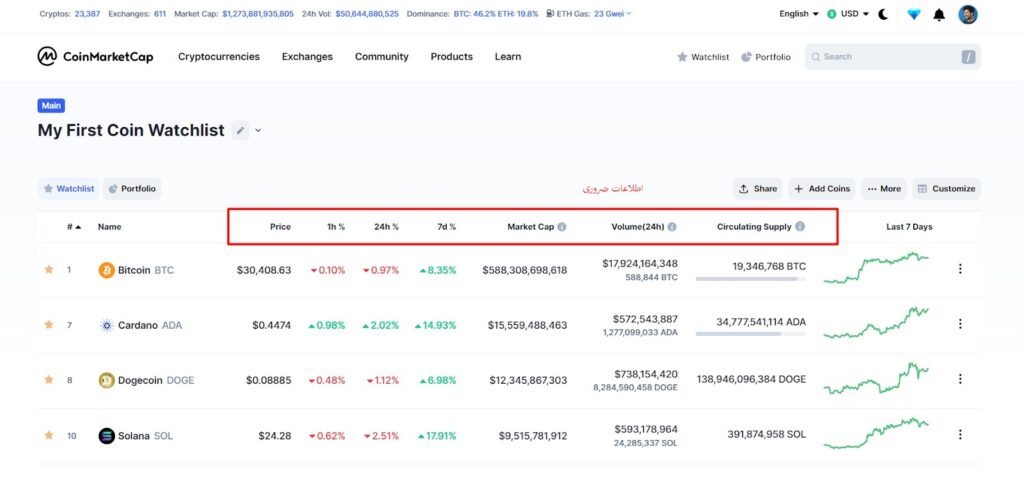Click Customize button
1024x479 pixels.
click(946, 189)
